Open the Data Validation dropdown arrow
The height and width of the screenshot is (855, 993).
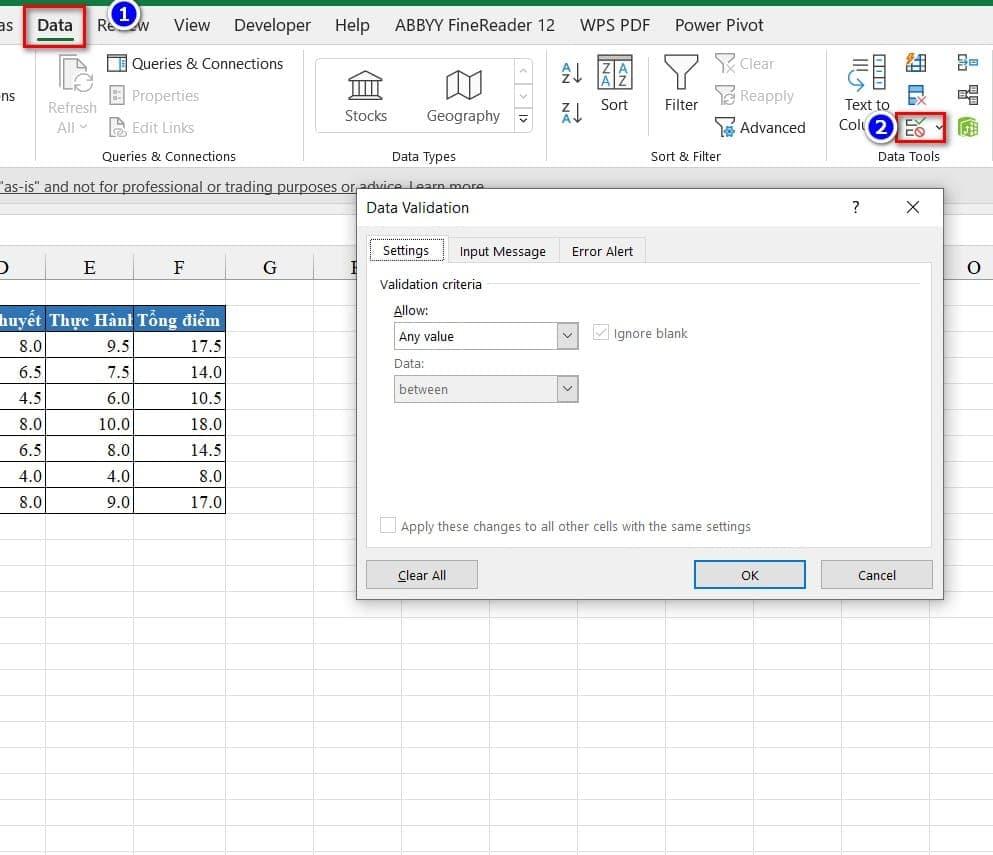pyautogui.click(x=939, y=128)
